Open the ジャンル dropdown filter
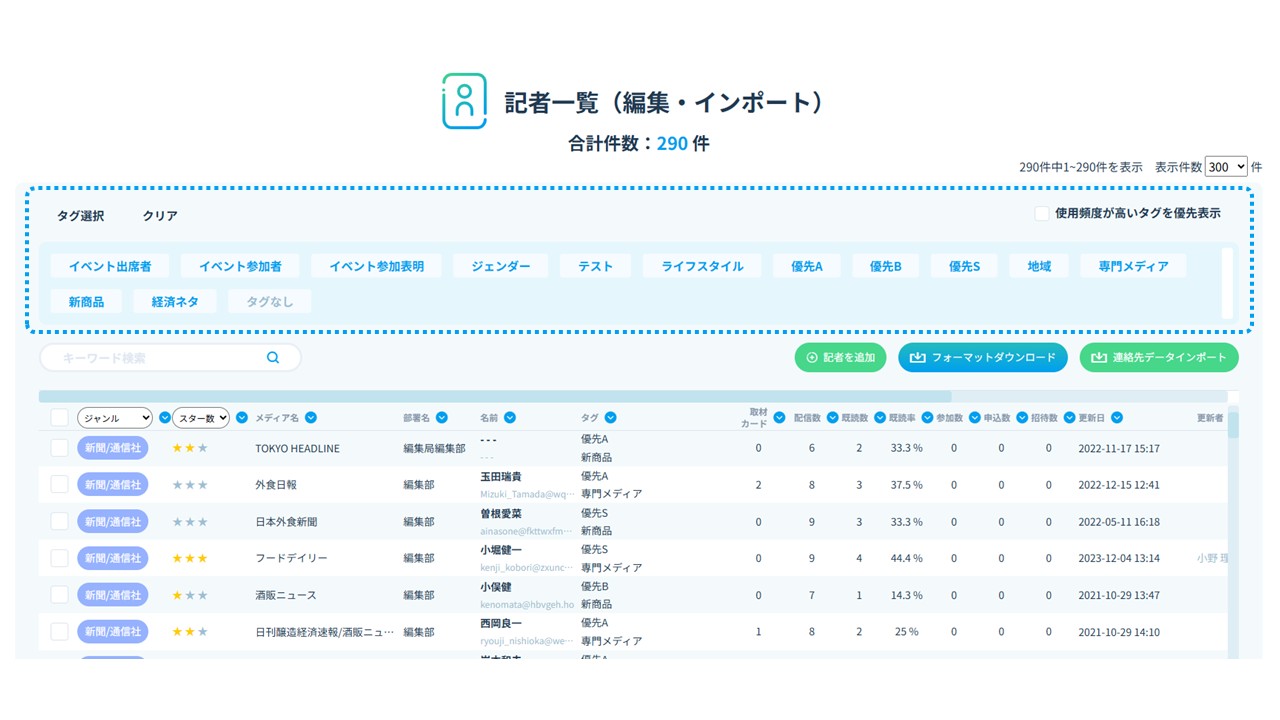 tap(114, 418)
